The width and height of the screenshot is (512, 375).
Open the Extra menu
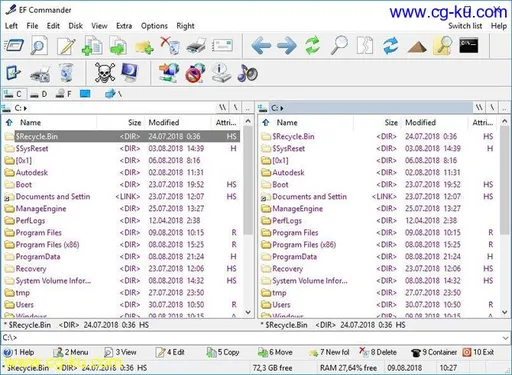(124, 26)
